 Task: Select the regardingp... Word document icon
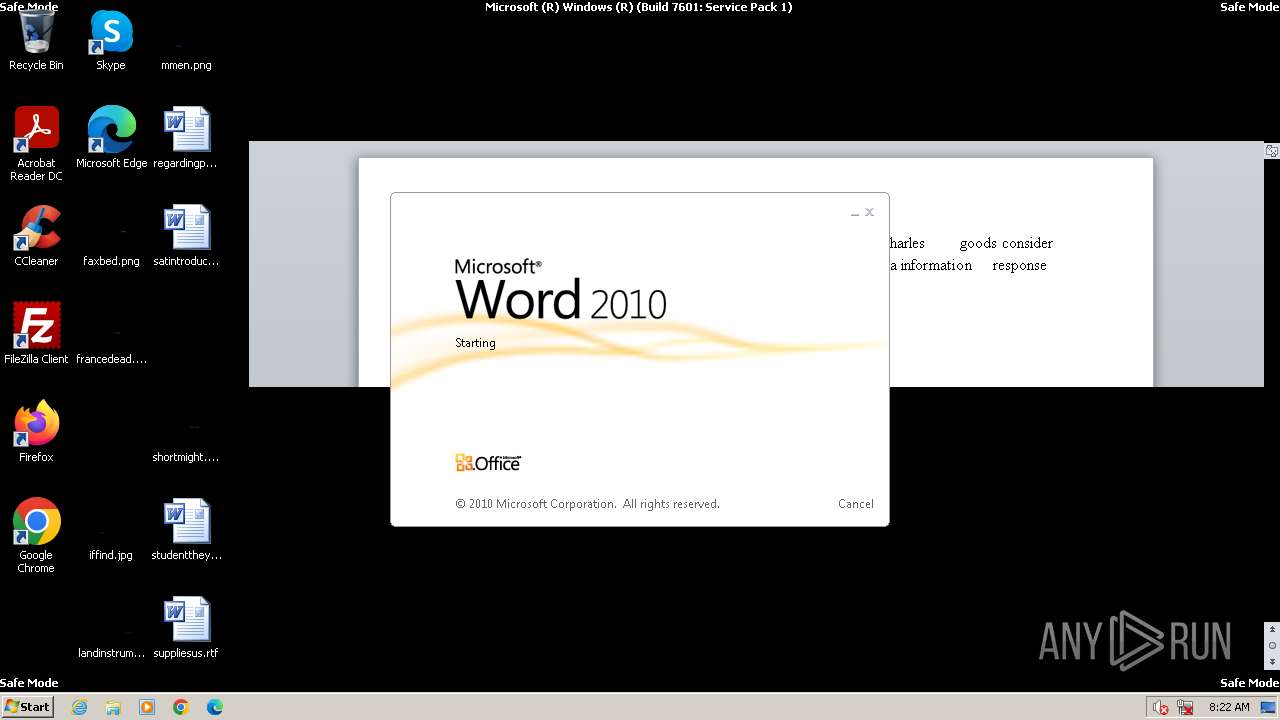coord(186,138)
